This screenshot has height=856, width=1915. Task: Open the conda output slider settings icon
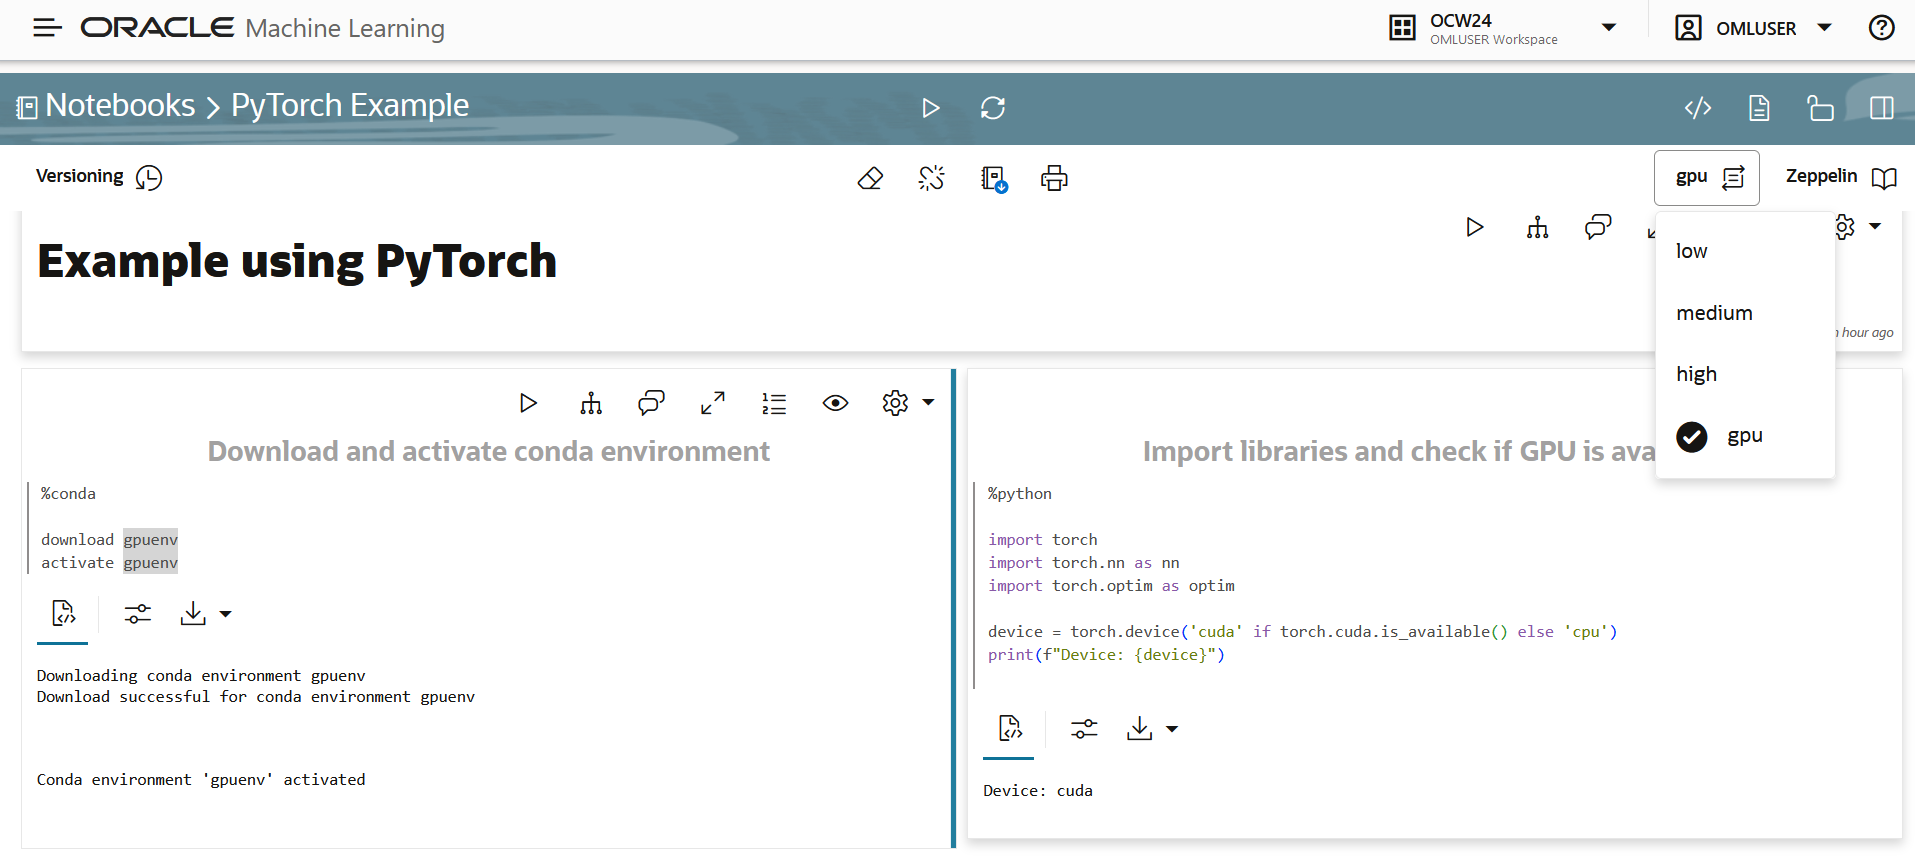click(x=138, y=614)
